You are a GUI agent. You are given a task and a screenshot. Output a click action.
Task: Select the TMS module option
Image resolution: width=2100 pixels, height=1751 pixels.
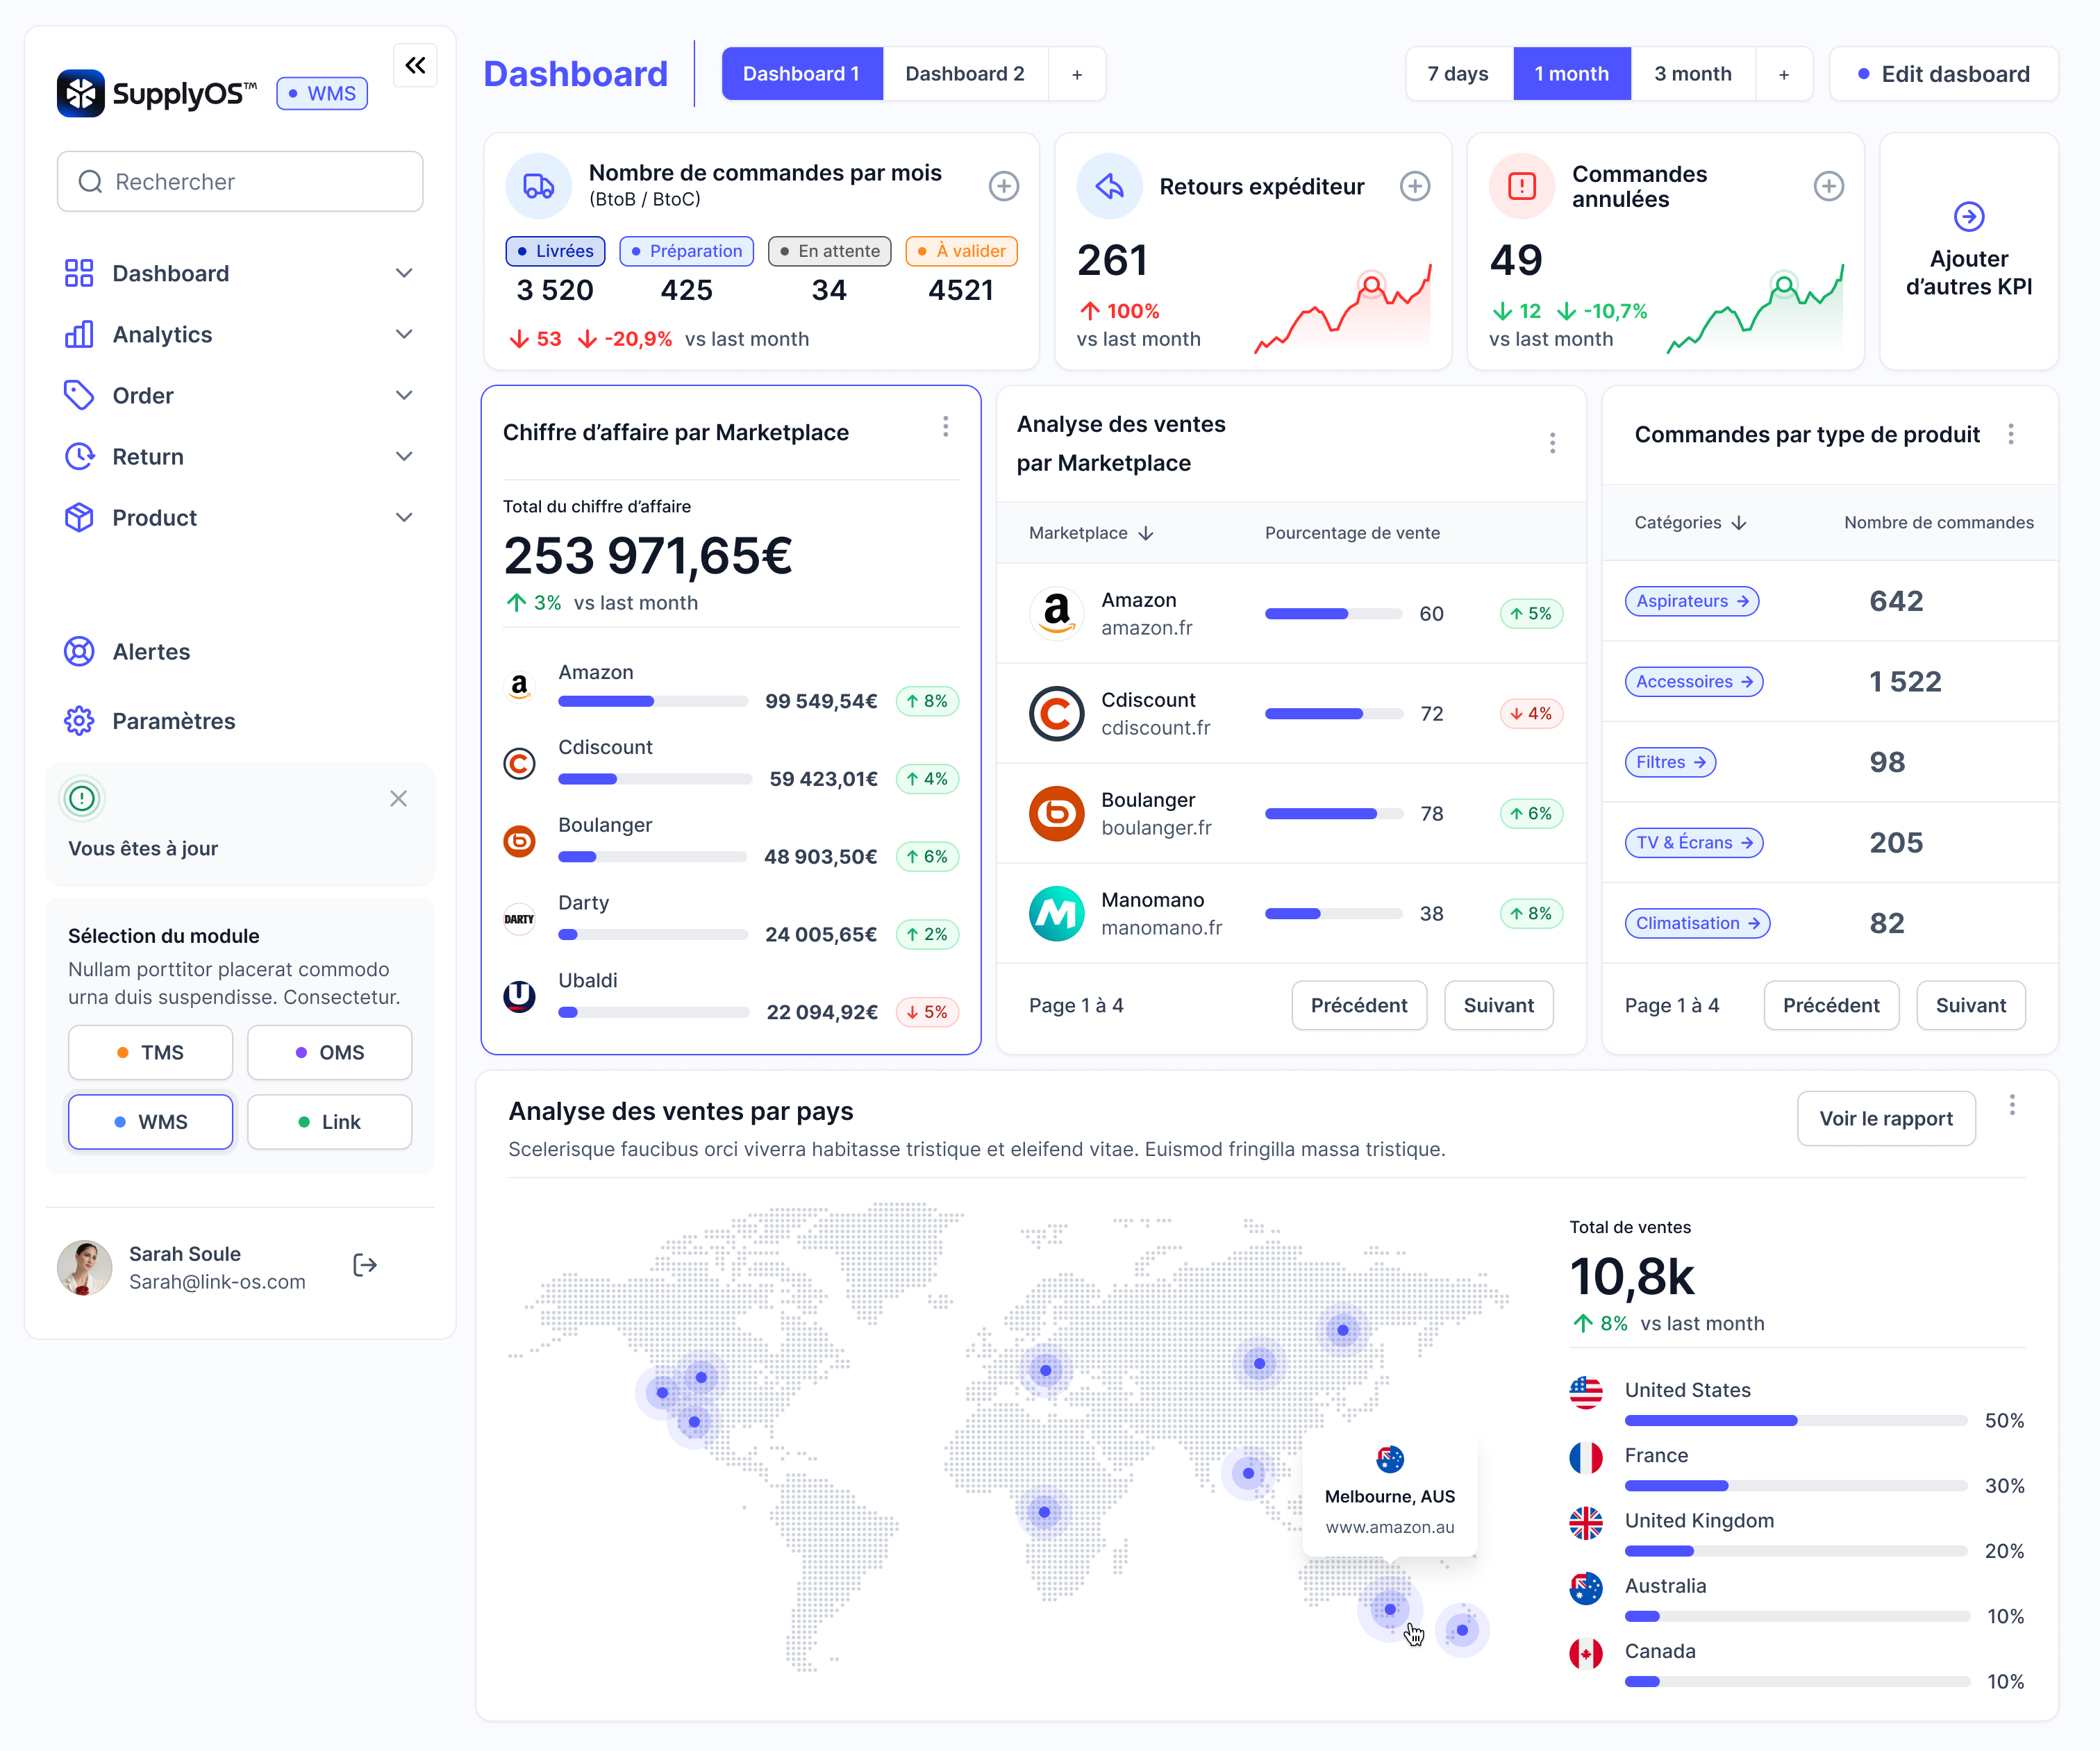[x=150, y=1052]
